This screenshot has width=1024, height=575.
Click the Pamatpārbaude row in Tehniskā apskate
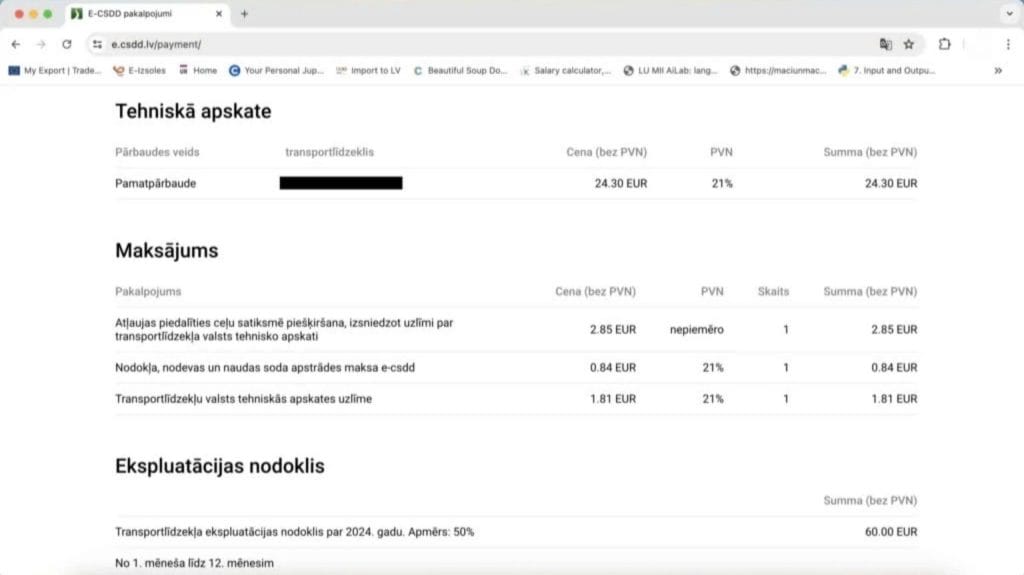(x=155, y=184)
